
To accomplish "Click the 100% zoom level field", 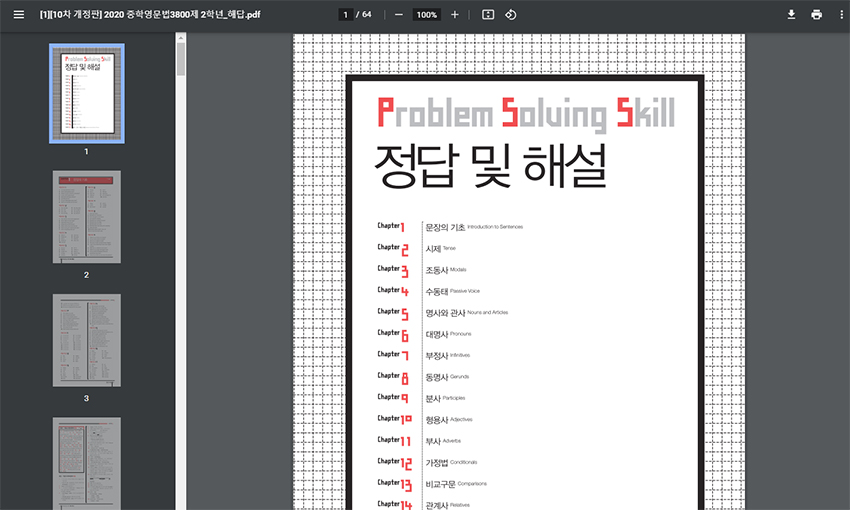I will [x=427, y=15].
